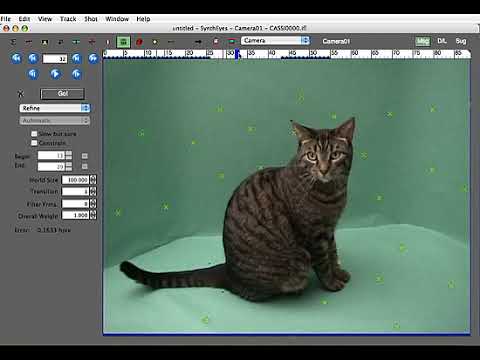480x360 pixels.
Task: Click the red ball toolbar icon
Action: pos(139,42)
